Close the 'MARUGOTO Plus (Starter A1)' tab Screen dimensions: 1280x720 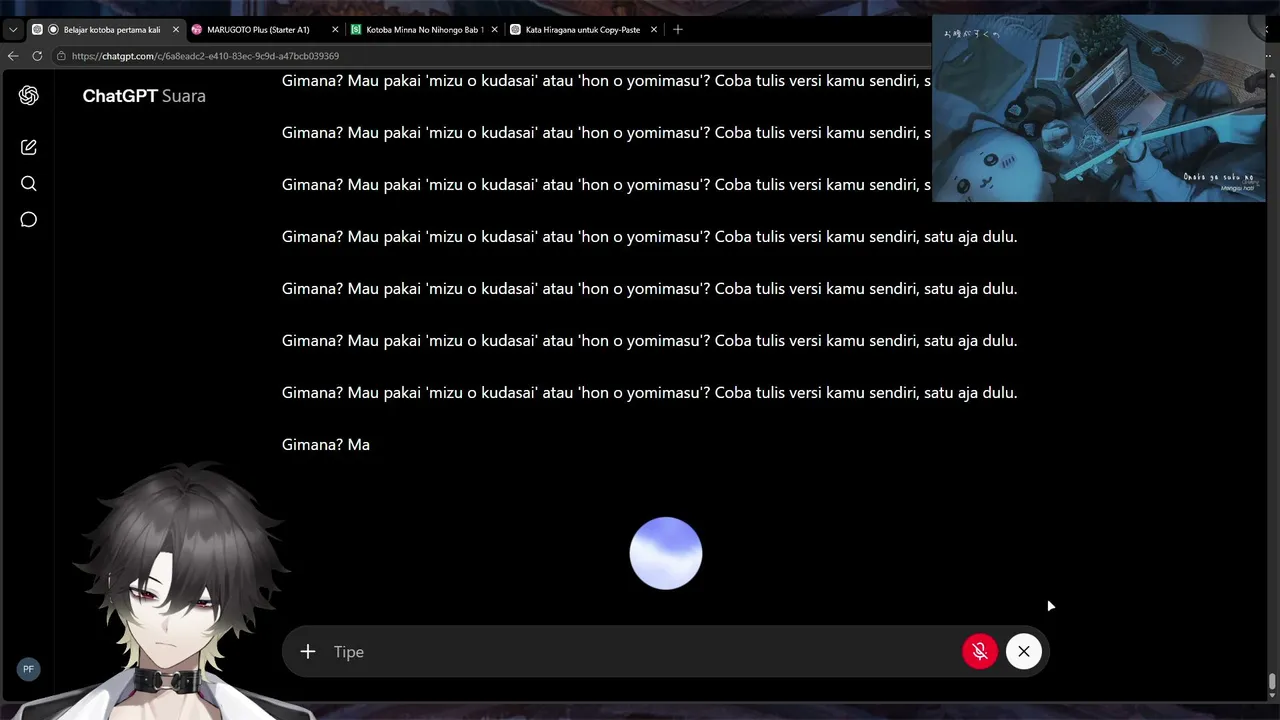click(x=335, y=30)
